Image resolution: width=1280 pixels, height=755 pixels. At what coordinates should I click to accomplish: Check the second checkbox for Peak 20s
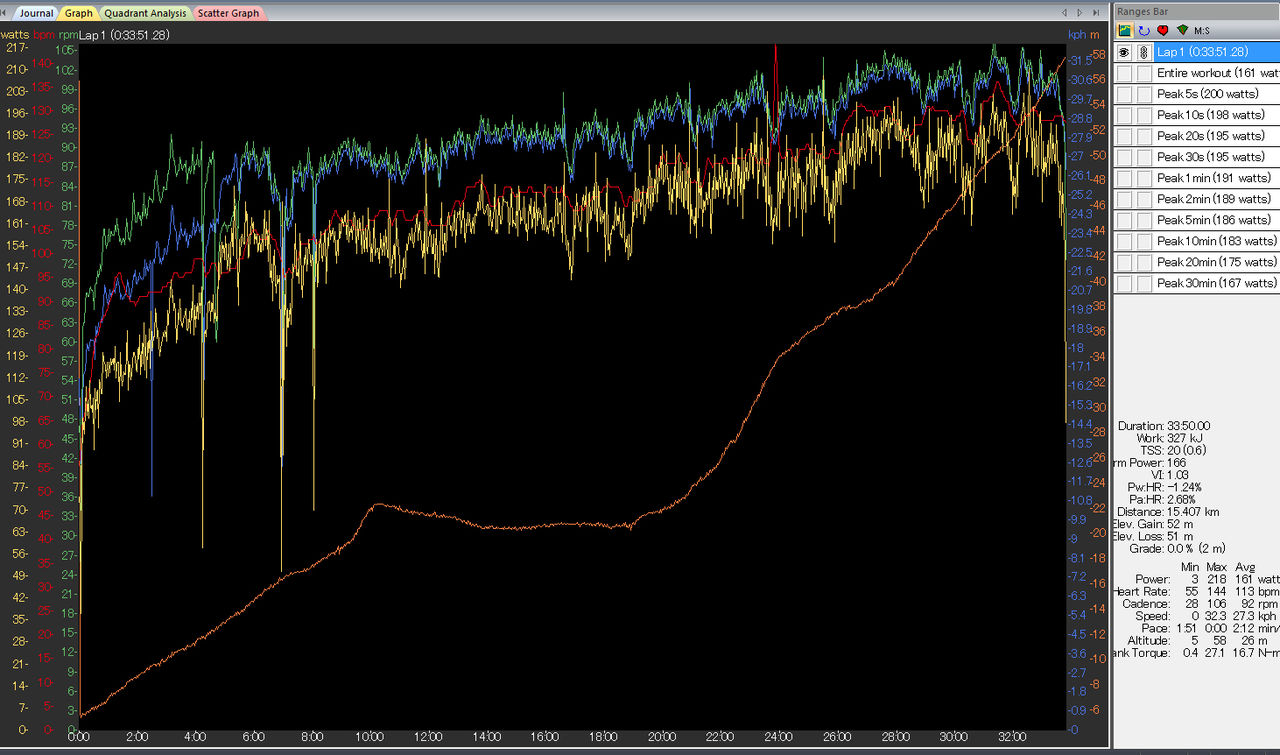pyautogui.click(x=1144, y=136)
